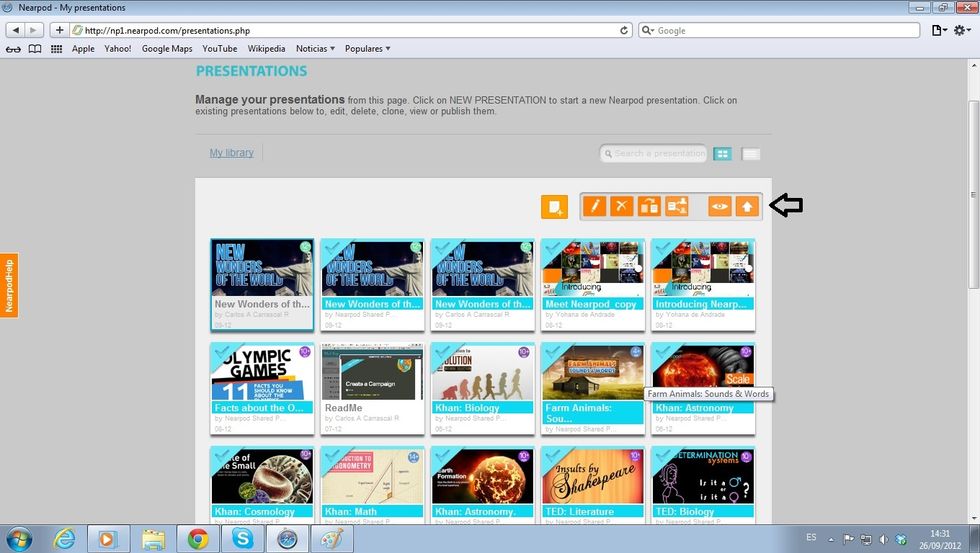The height and width of the screenshot is (553, 980).
Task: Expand the Noticias bookmarks dropdown
Action: click(316, 49)
